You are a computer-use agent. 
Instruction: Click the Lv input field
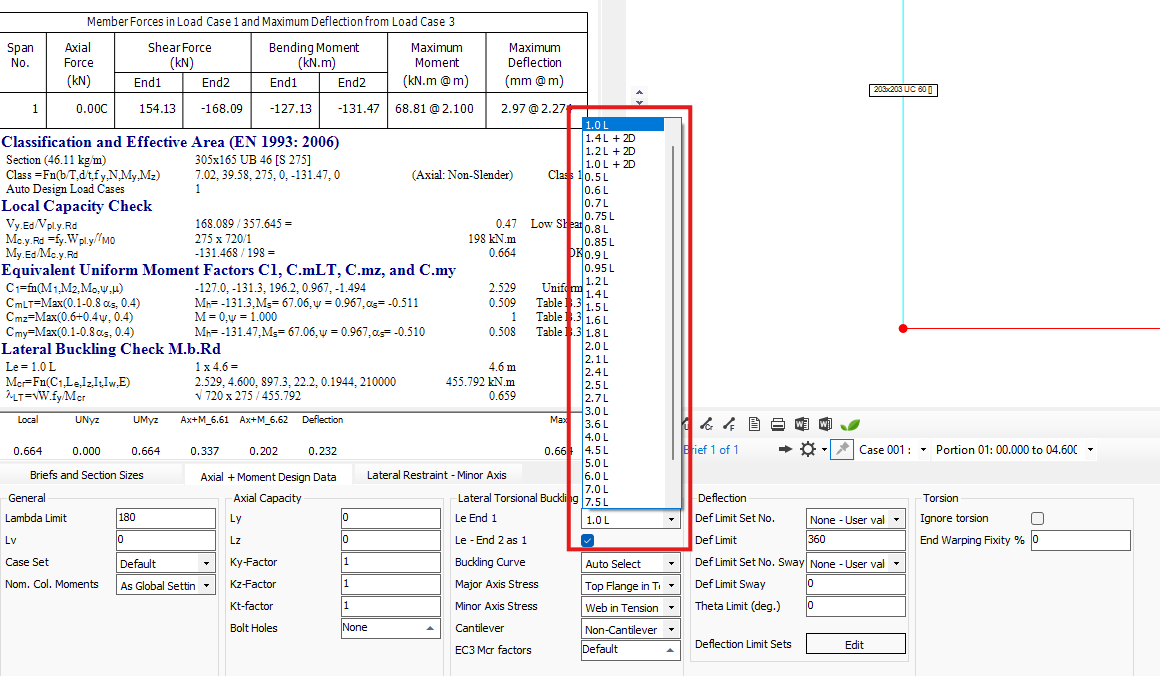click(x=166, y=540)
